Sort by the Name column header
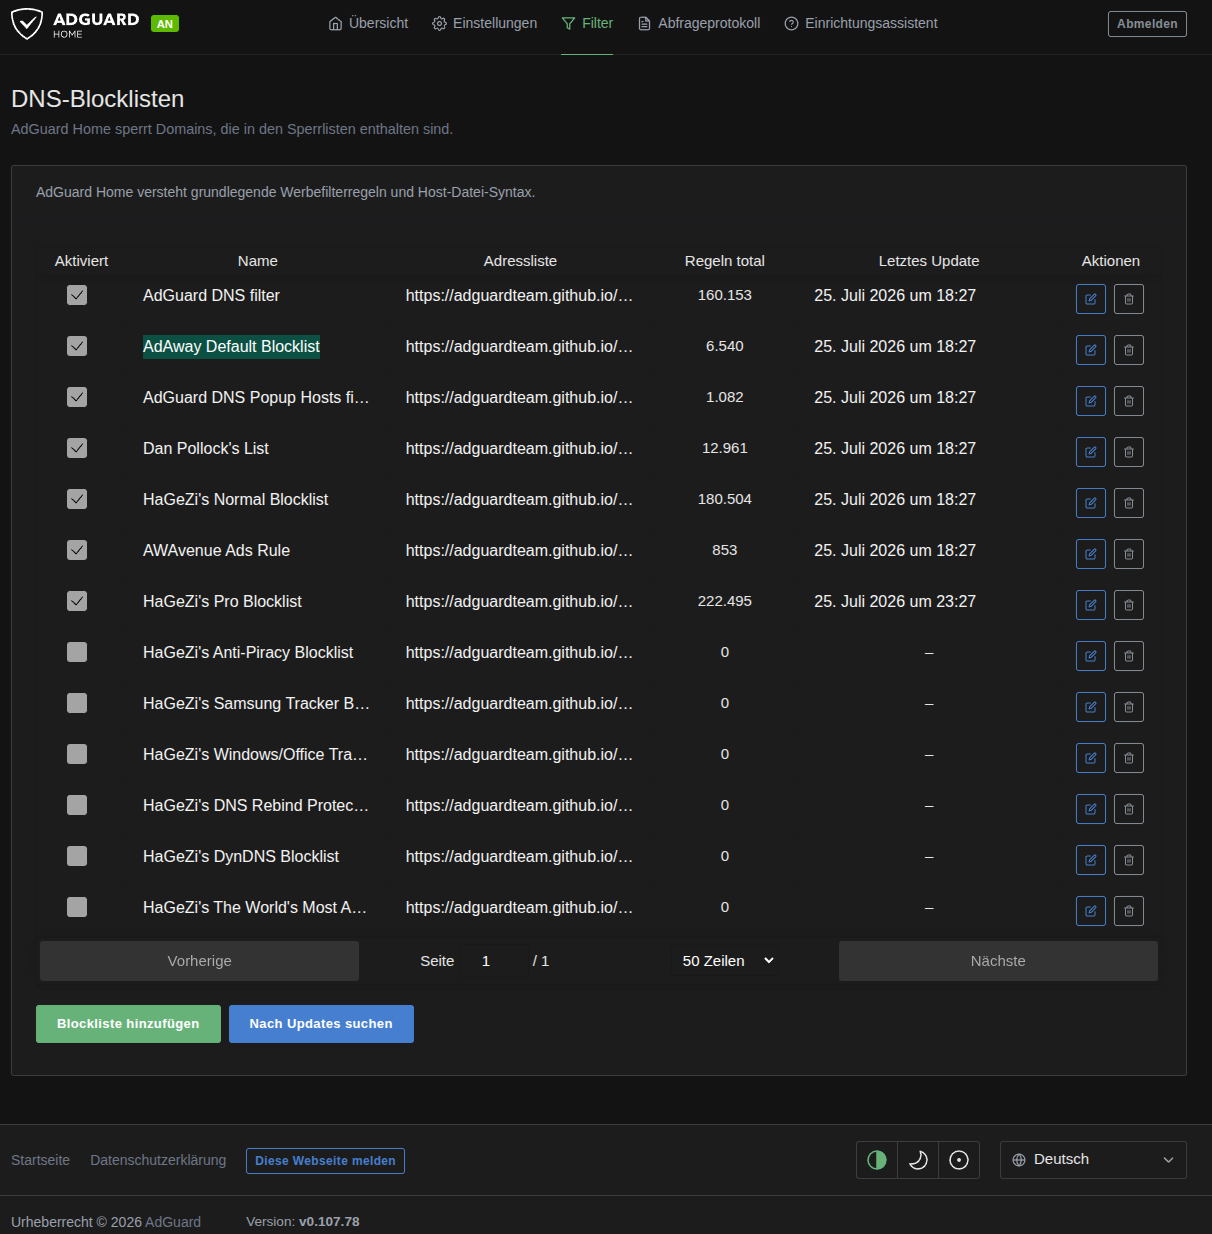Image resolution: width=1212 pixels, height=1234 pixels. click(258, 261)
